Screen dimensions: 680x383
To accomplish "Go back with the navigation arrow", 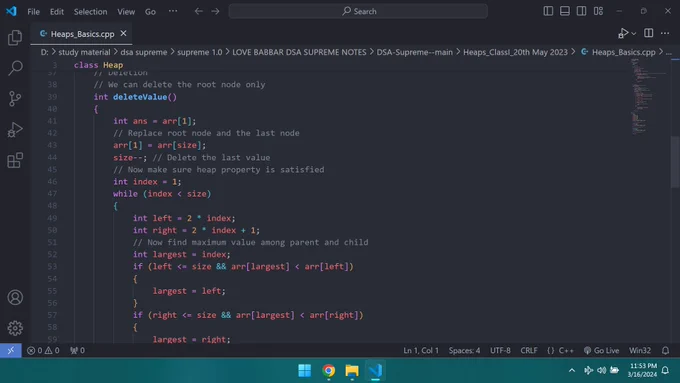I will 199,11.
